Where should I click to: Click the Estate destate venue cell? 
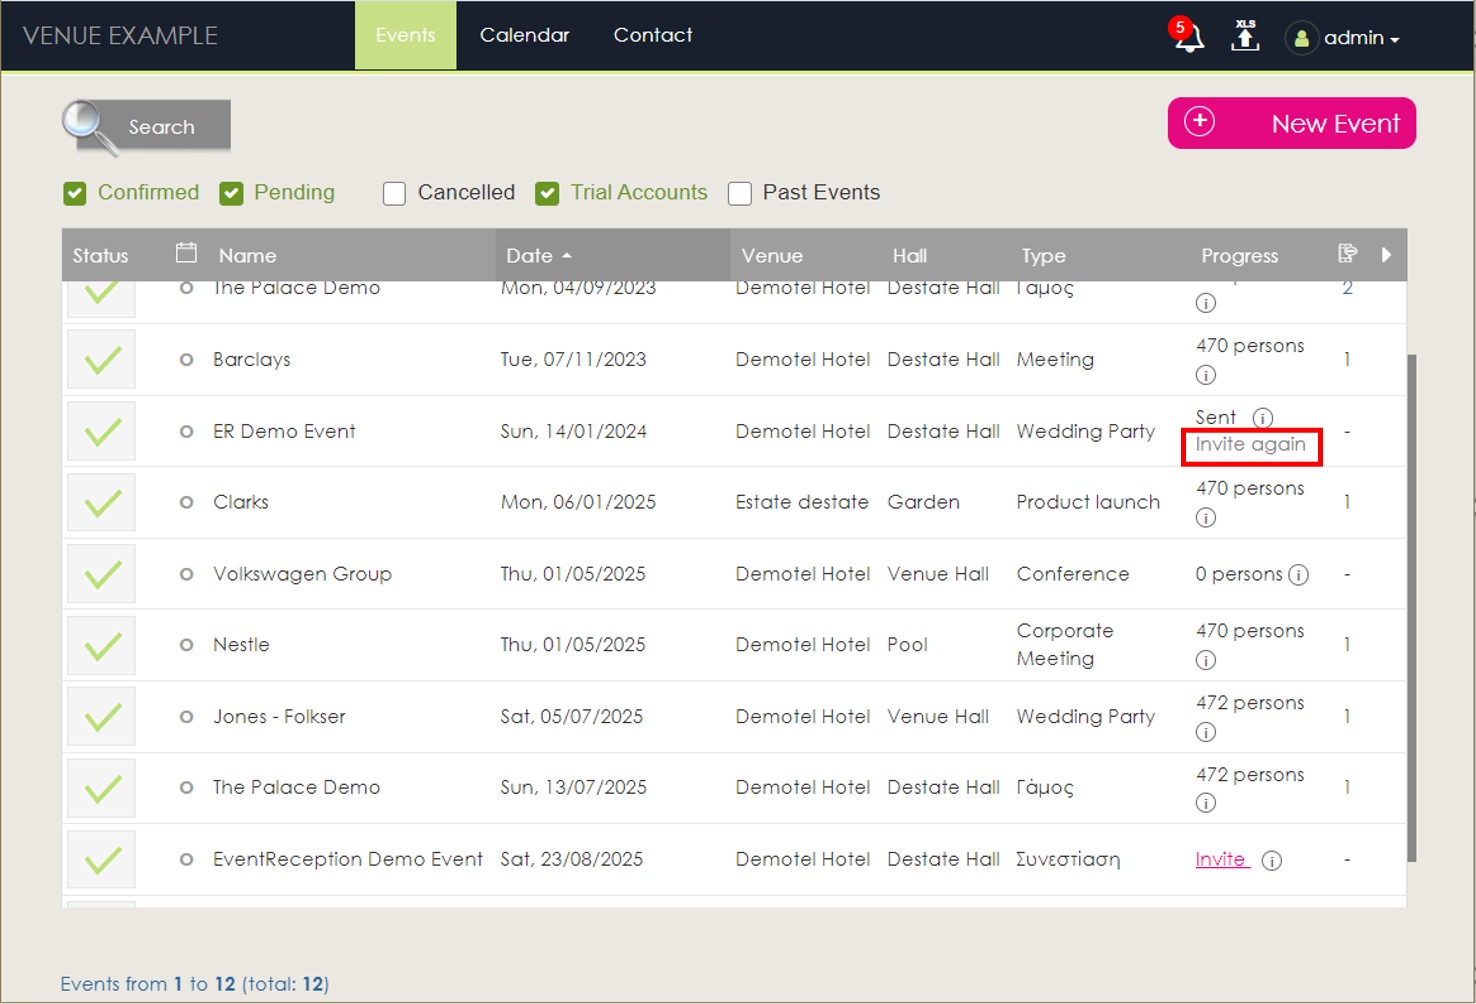tap(802, 502)
